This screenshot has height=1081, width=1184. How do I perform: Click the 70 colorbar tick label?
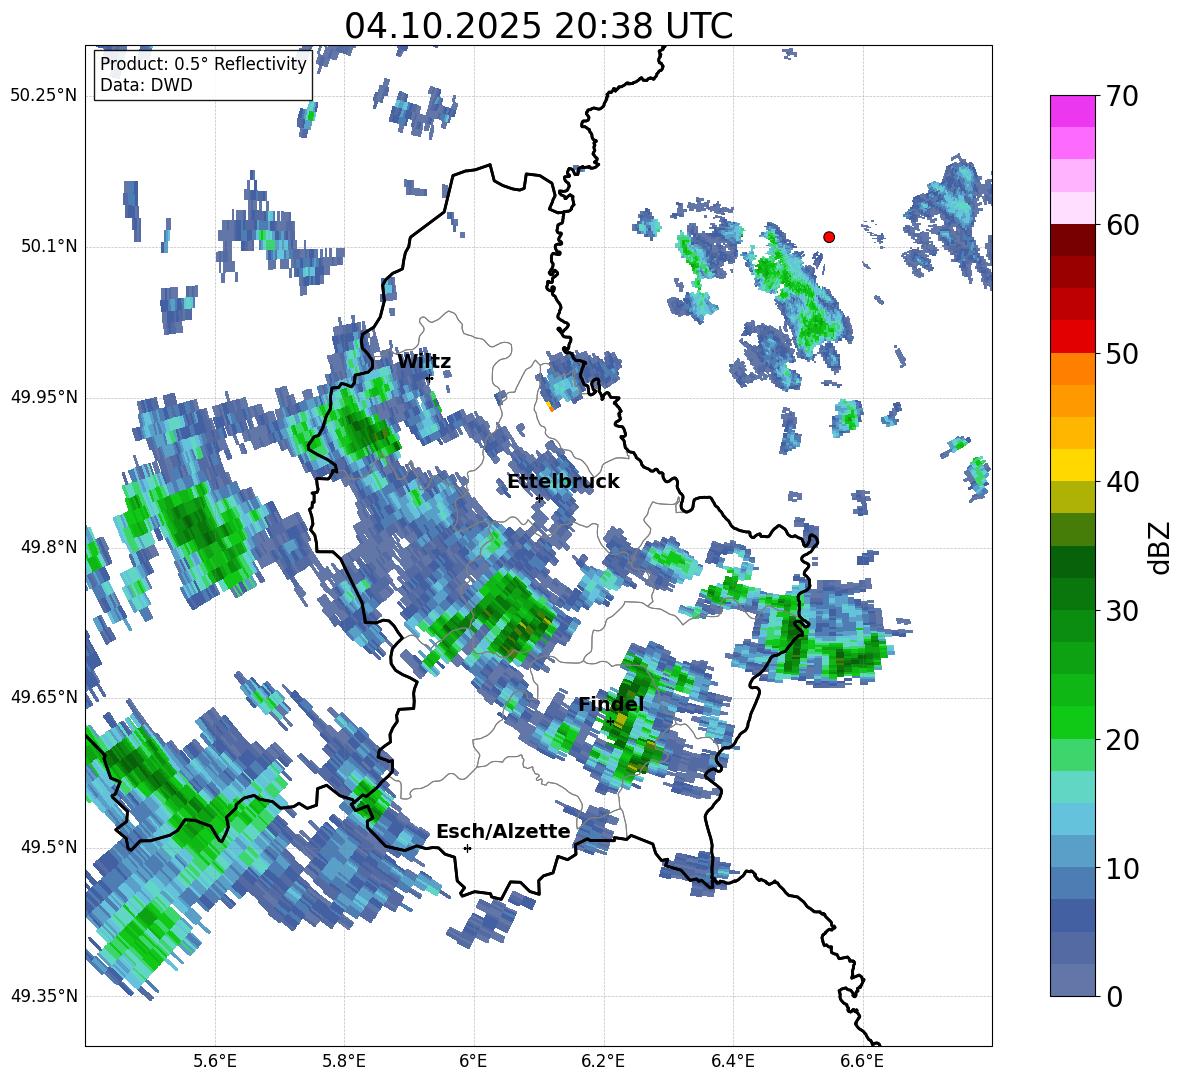click(x=1121, y=96)
